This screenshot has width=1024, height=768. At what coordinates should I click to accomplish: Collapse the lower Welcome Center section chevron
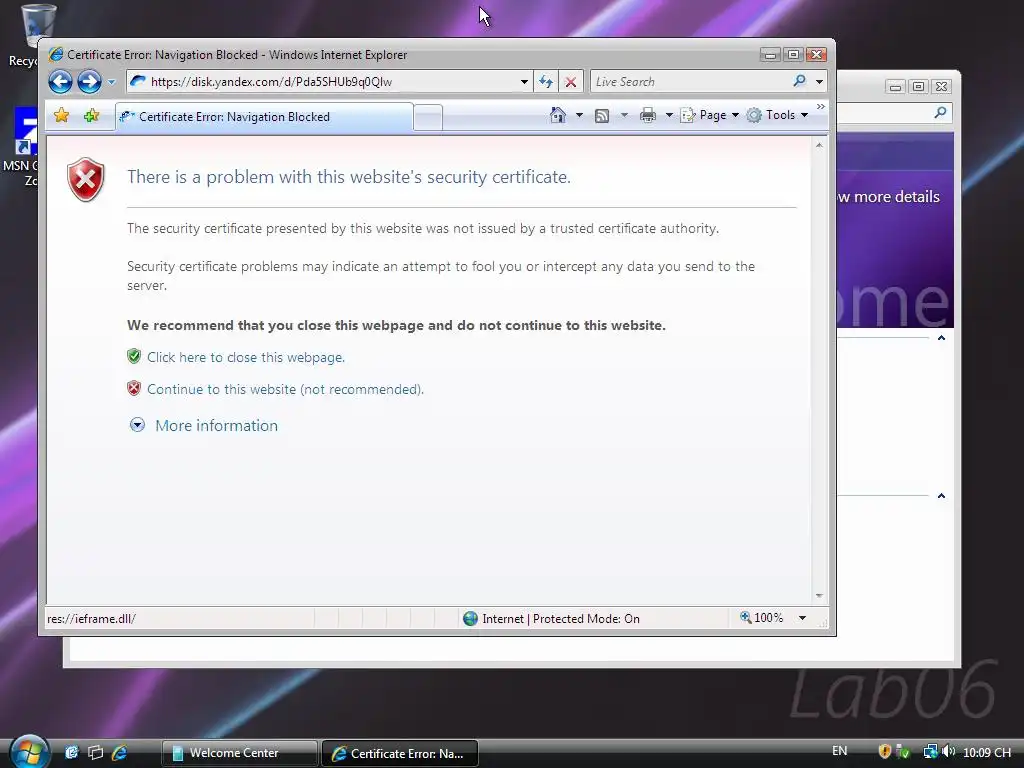[941, 496]
